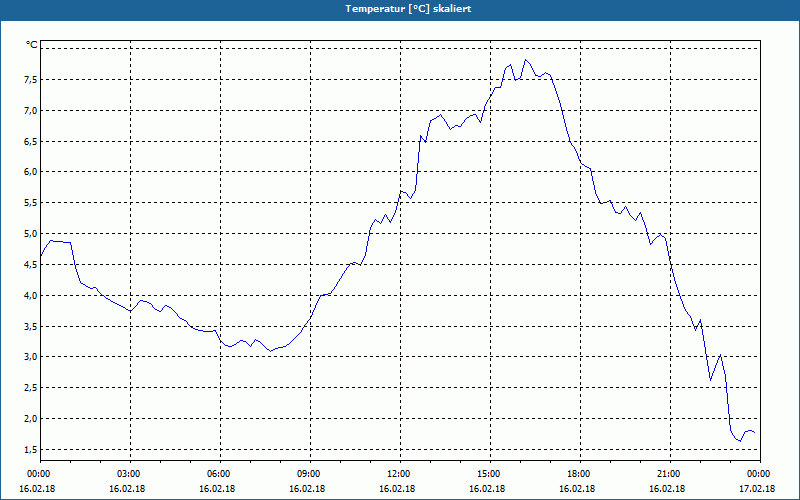
Task: Click the 16.02.18 date under the first 00:00
Action: click(37, 489)
